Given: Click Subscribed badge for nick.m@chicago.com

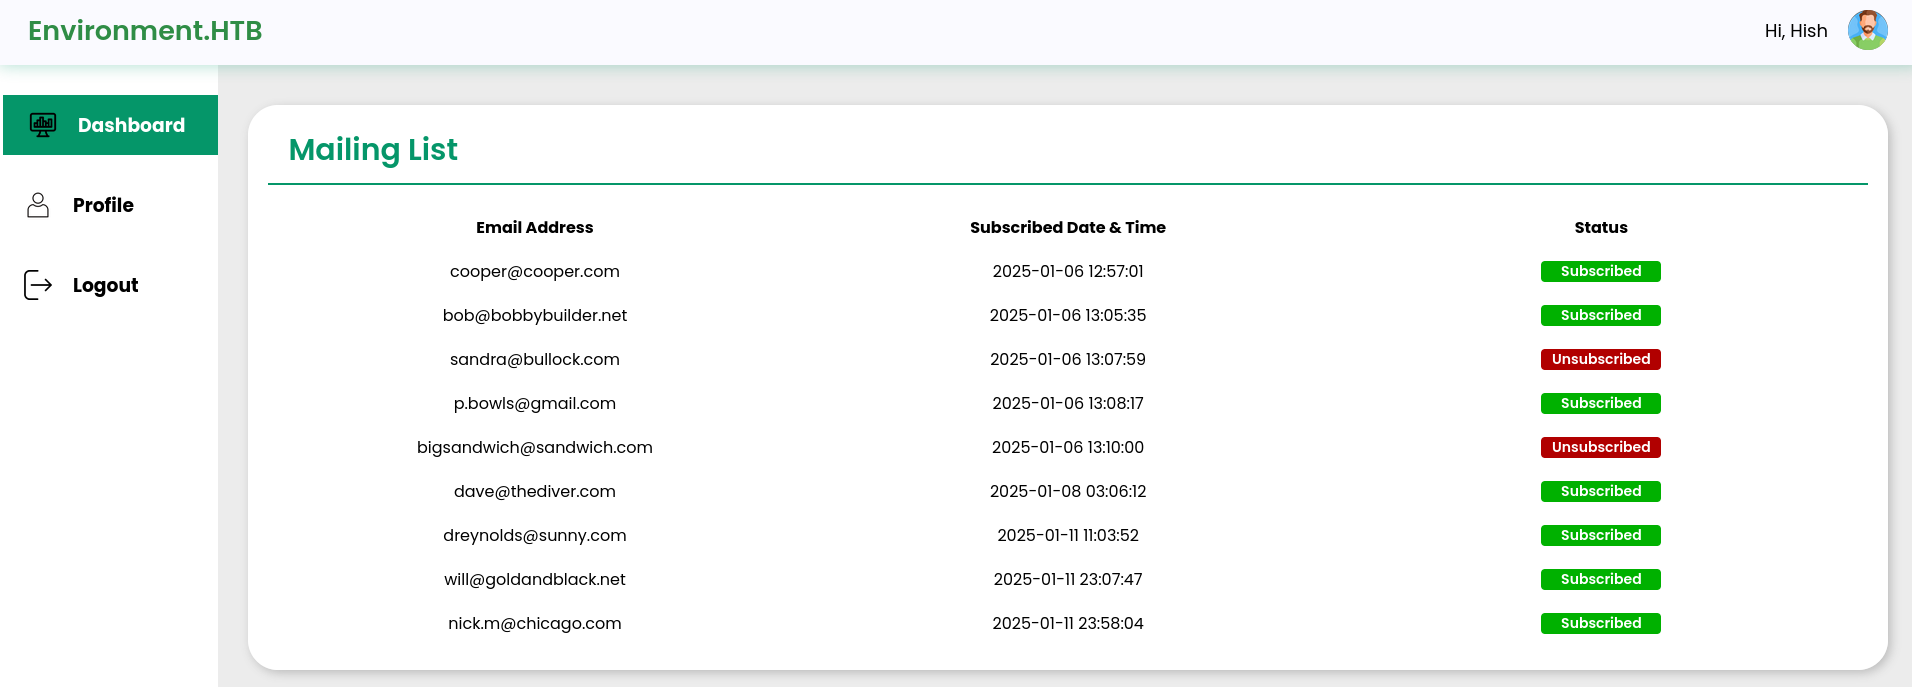Looking at the screenshot, I should (1600, 623).
